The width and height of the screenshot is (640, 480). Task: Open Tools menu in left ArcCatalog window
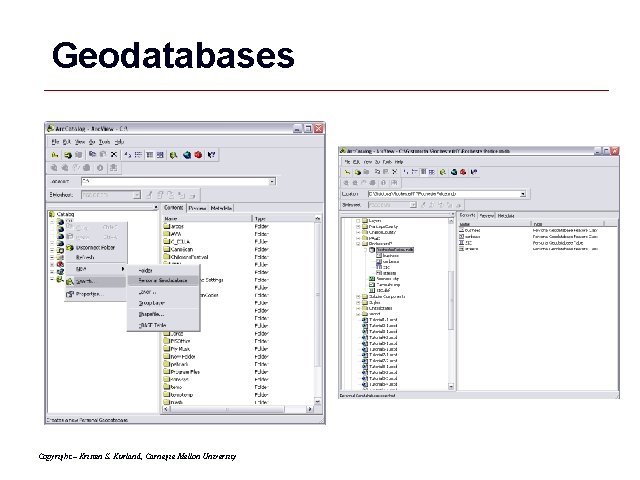pos(104,142)
